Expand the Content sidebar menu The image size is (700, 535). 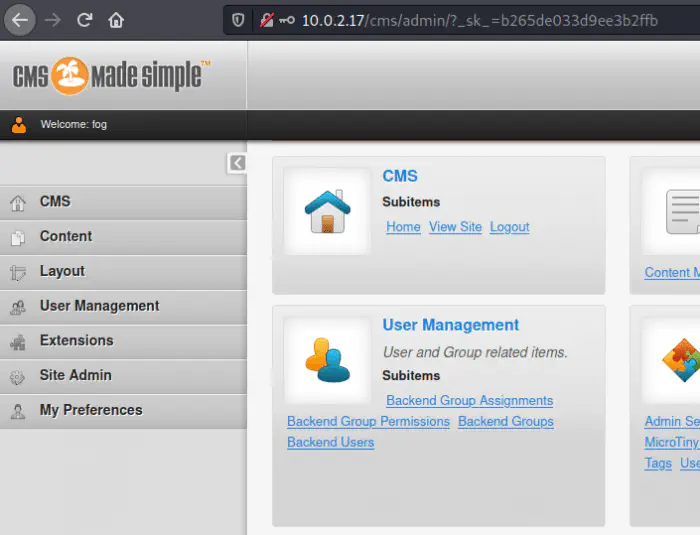pyautogui.click(x=66, y=236)
